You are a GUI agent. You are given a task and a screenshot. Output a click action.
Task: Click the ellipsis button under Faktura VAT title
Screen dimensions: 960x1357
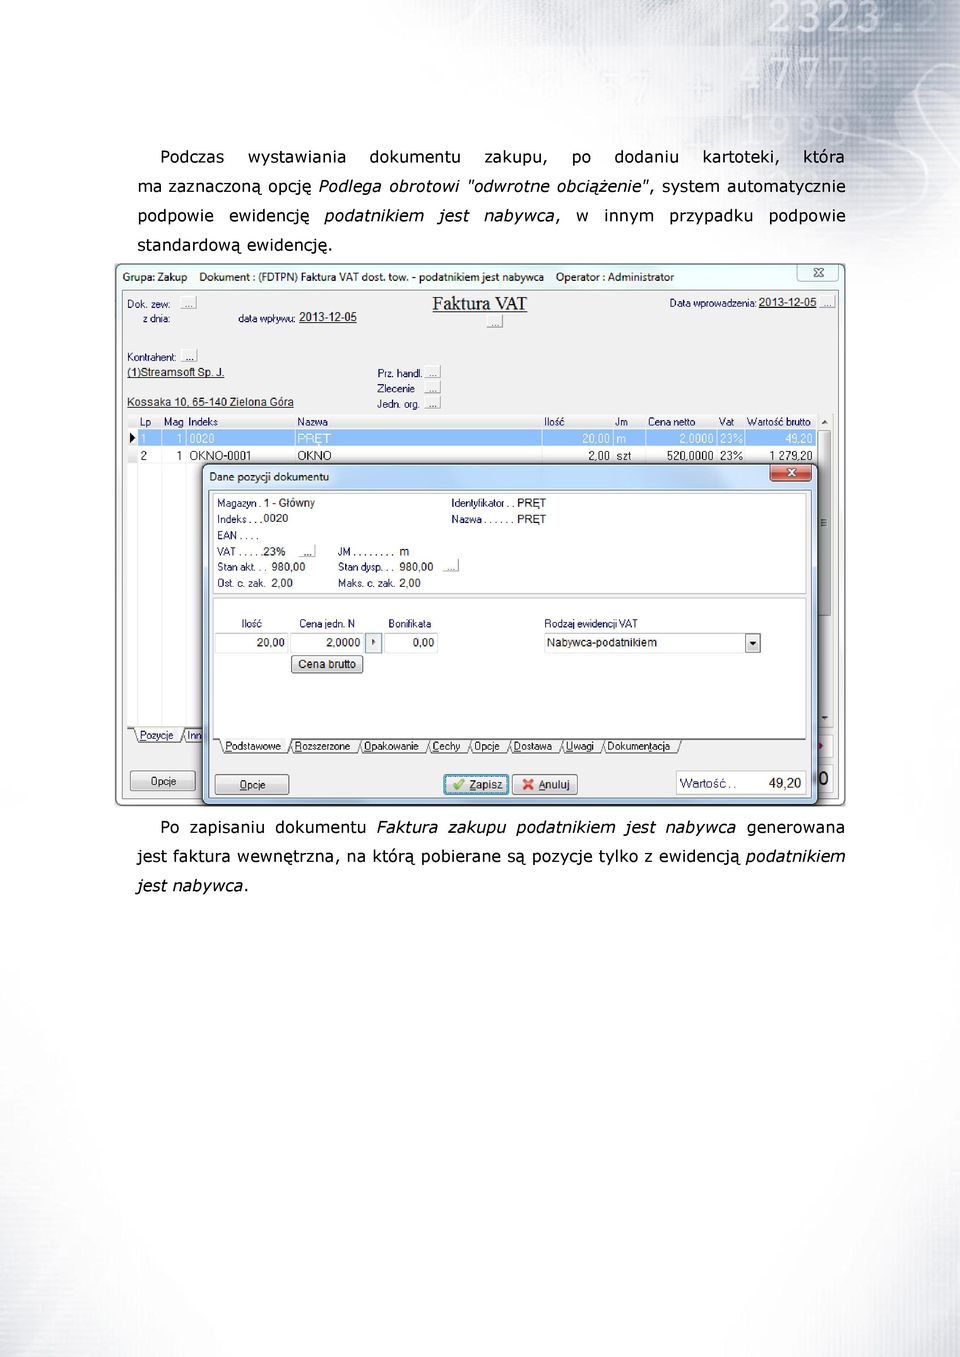click(x=494, y=322)
